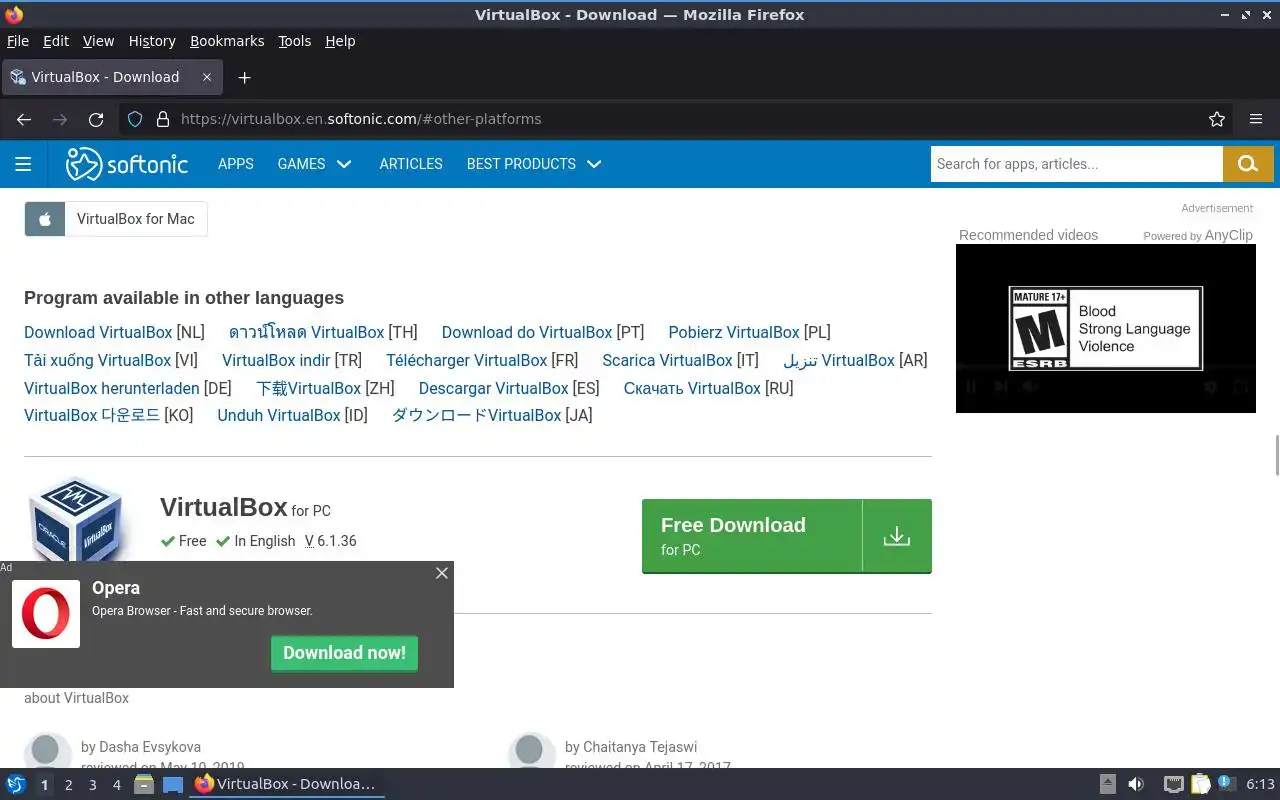Click the page vertical scrollbar thumb
1280x800 pixels.
[1276, 456]
